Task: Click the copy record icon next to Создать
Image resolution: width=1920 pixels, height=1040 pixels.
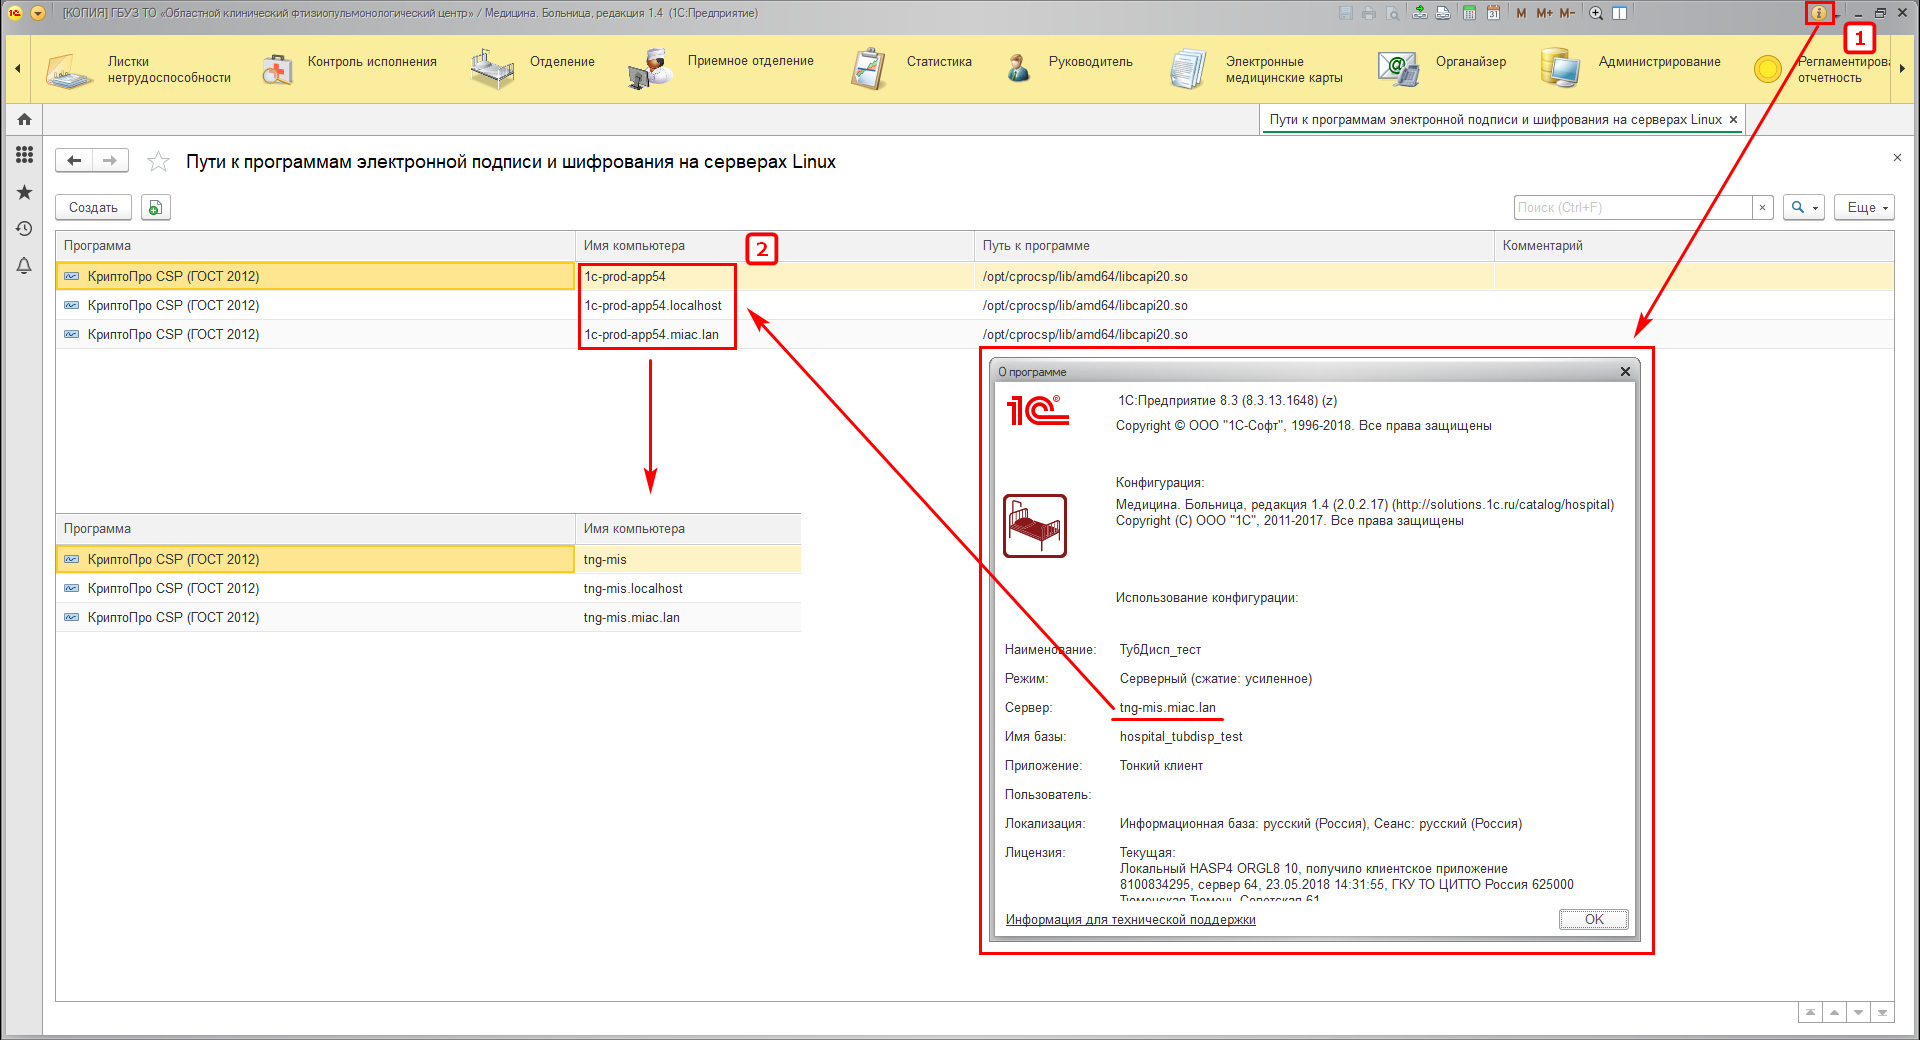Action: tap(156, 207)
